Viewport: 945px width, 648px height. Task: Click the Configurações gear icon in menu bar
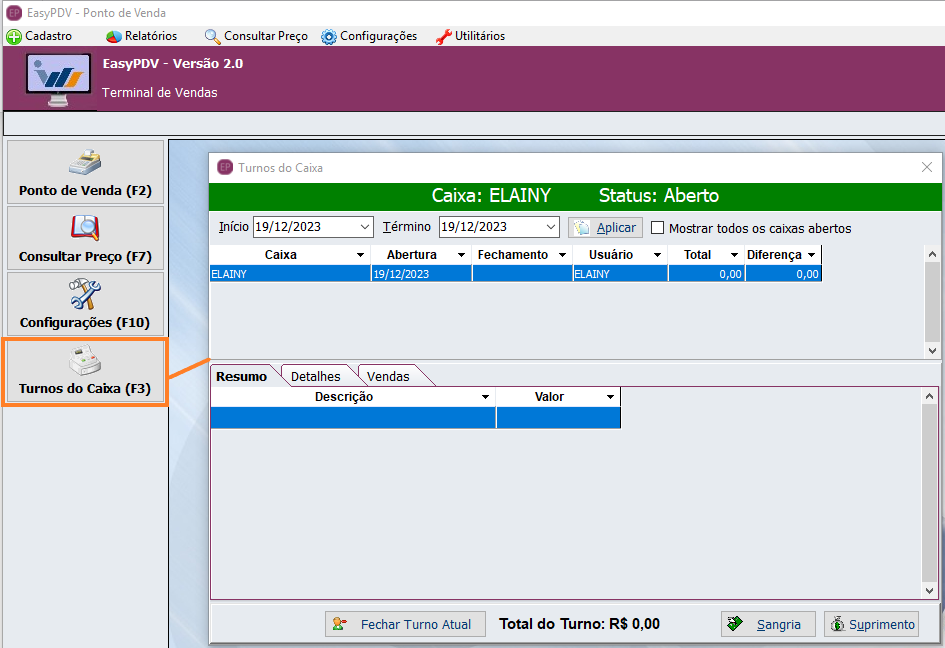329,36
